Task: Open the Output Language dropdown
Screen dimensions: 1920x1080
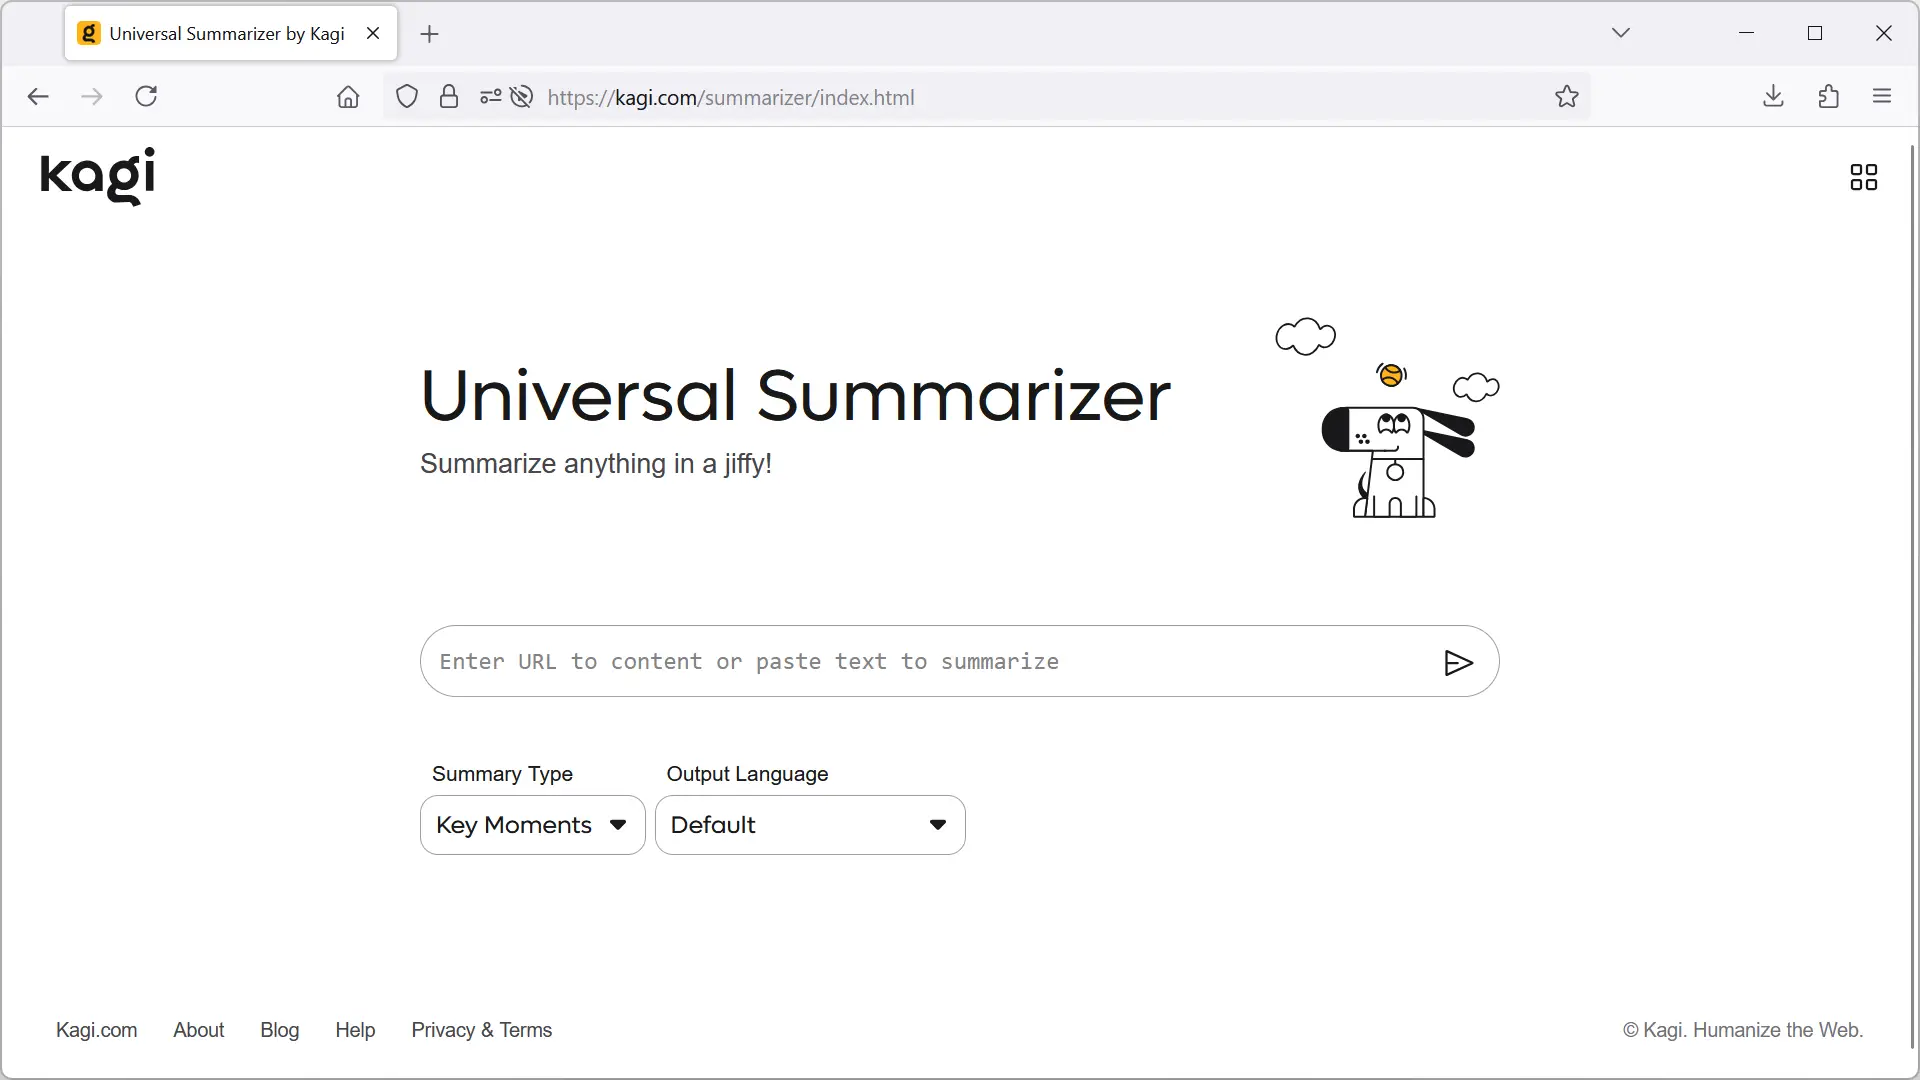Action: [x=810, y=825]
